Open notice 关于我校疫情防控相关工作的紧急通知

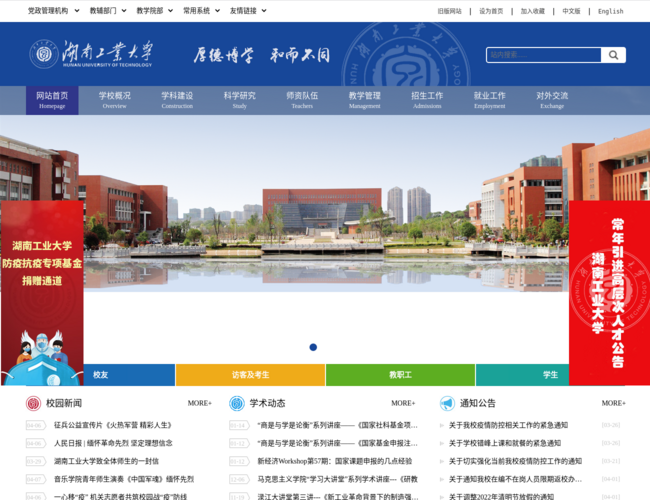508,425
